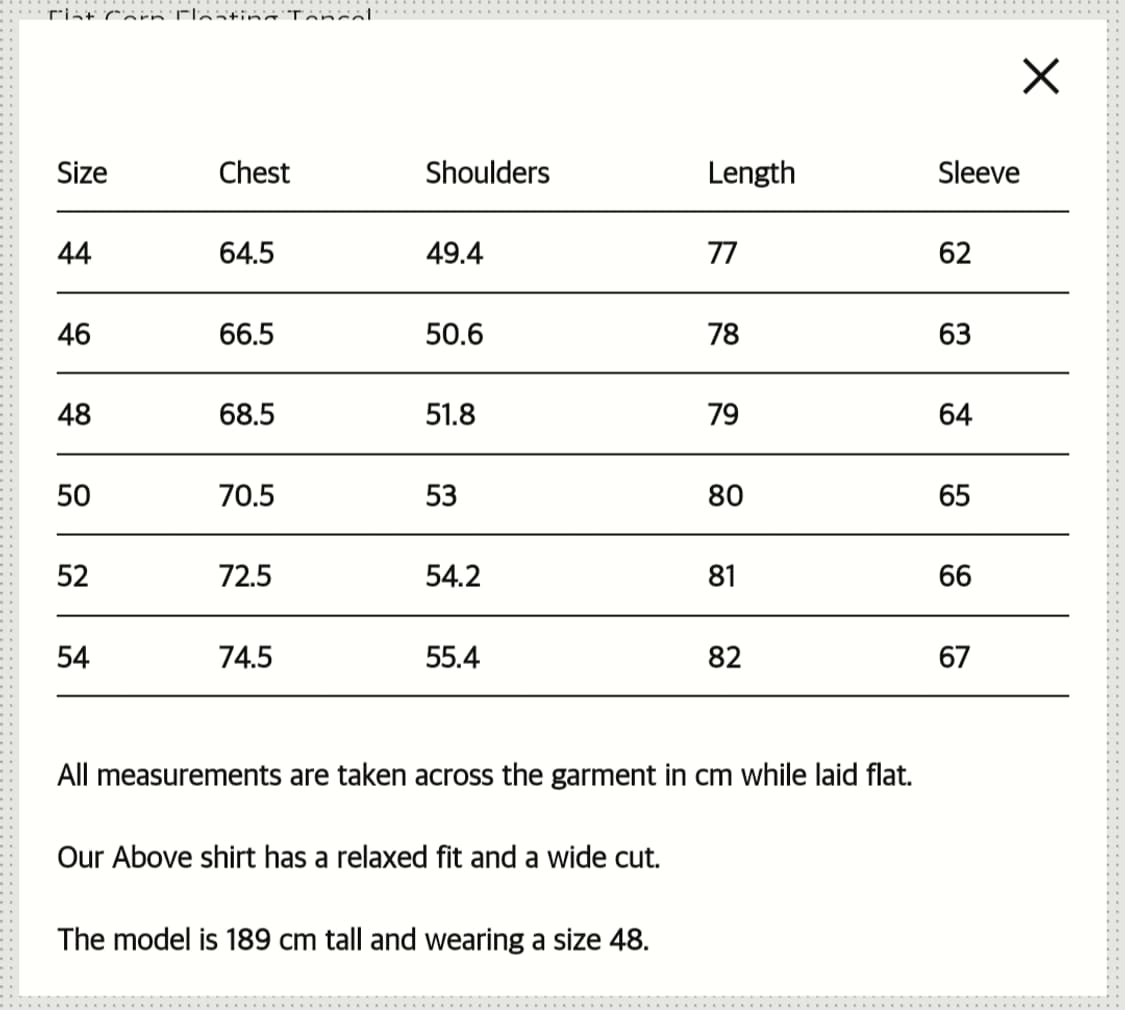The height and width of the screenshot is (1010, 1125).
Task: Select size 52 in the table
Action: [x=73, y=576]
